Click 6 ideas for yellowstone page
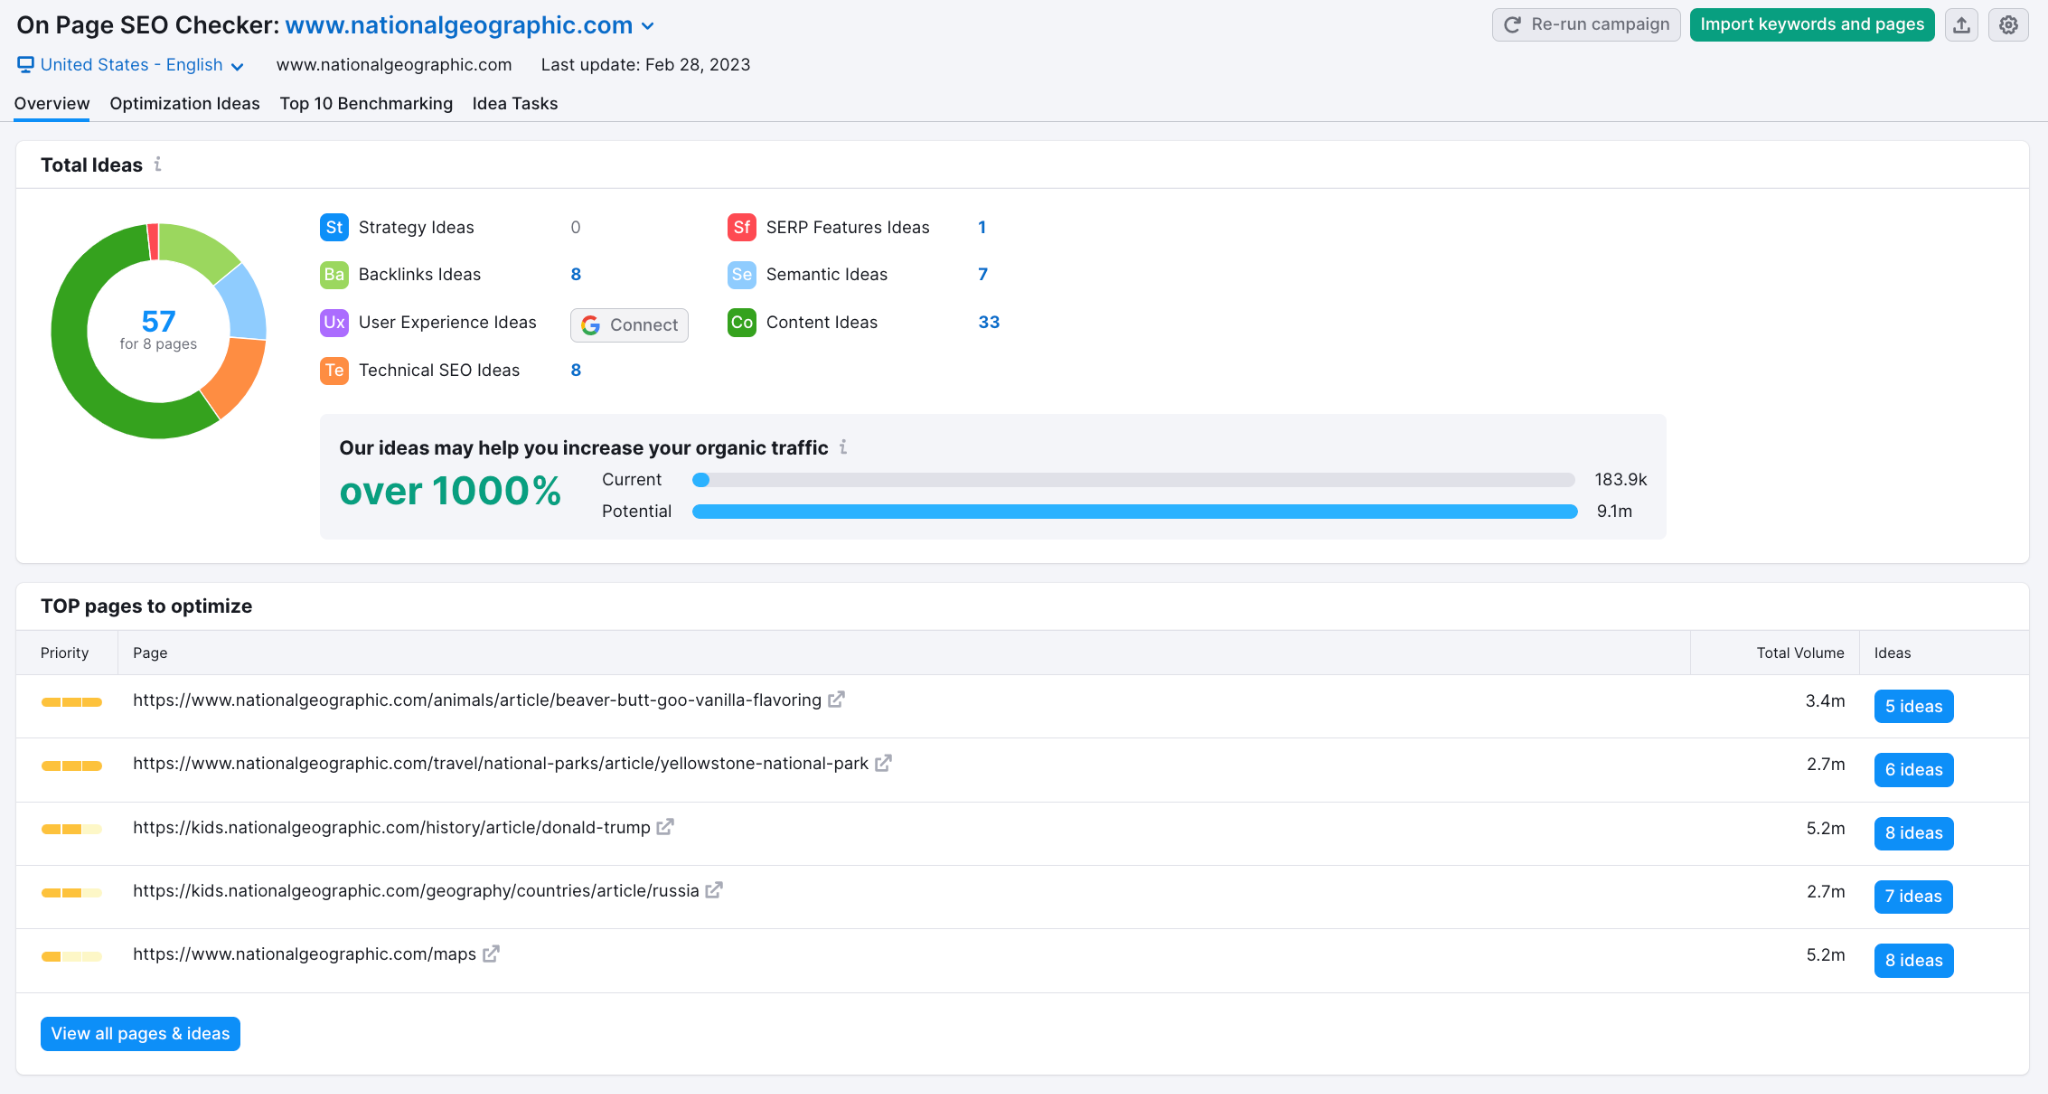The height and width of the screenshot is (1094, 2048). (x=1913, y=769)
